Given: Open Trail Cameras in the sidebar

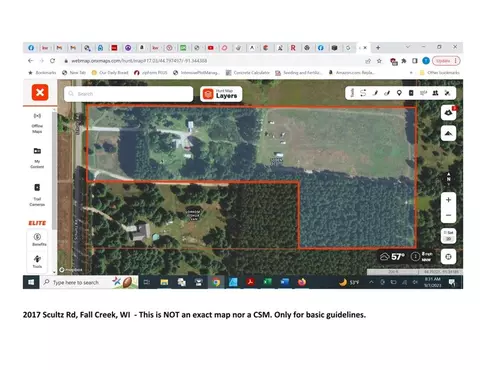Looking at the screenshot, I should (37, 195).
